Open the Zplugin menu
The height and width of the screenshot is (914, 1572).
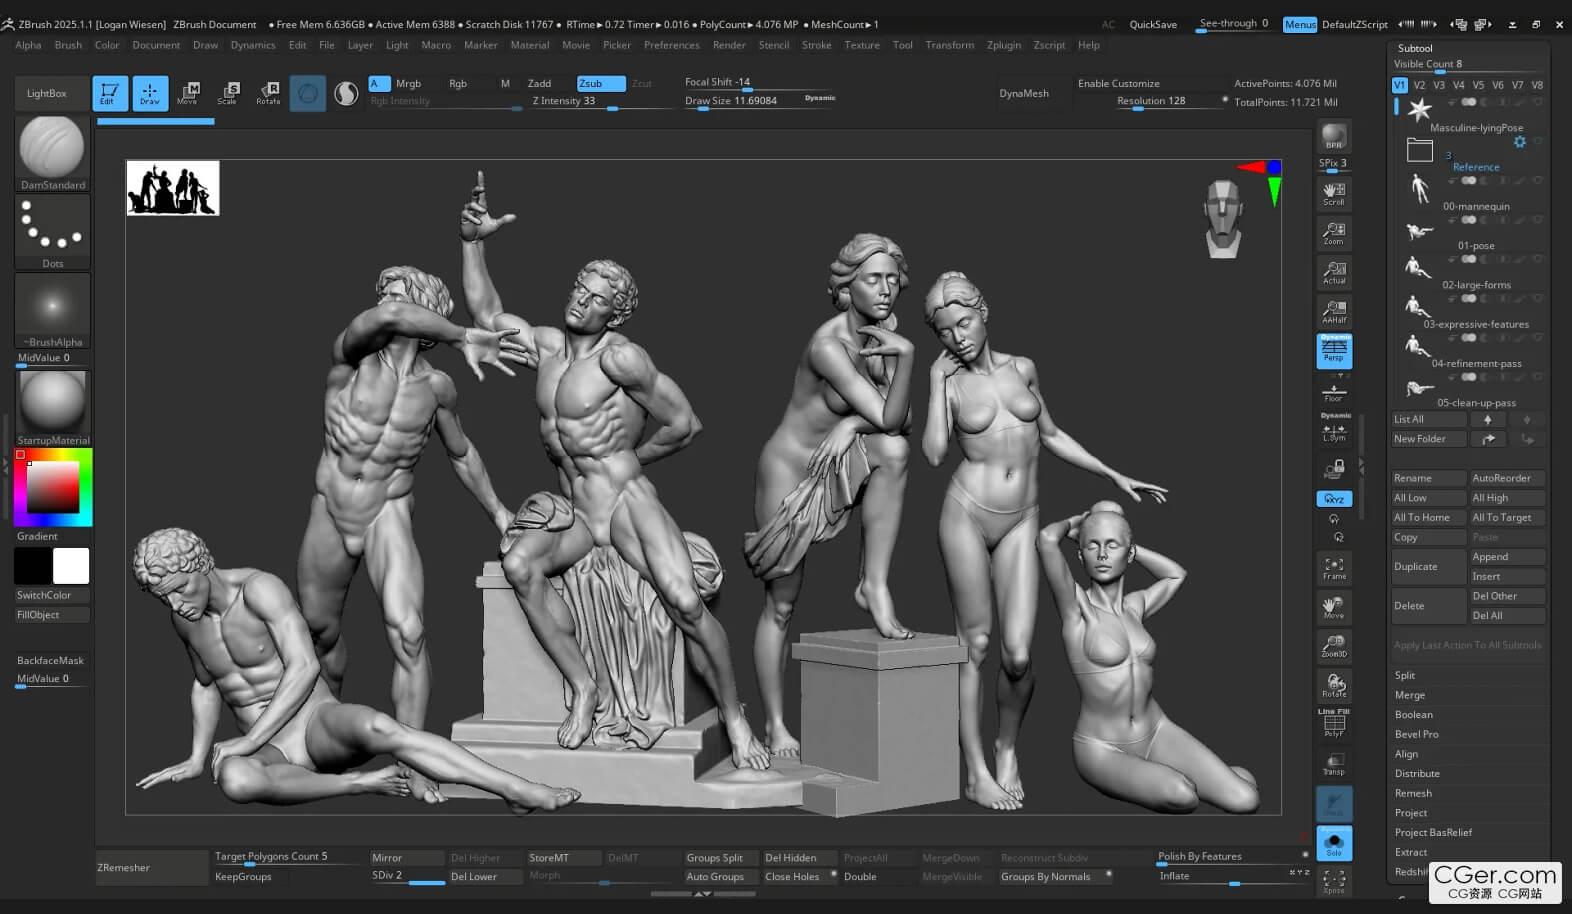(1003, 45)
